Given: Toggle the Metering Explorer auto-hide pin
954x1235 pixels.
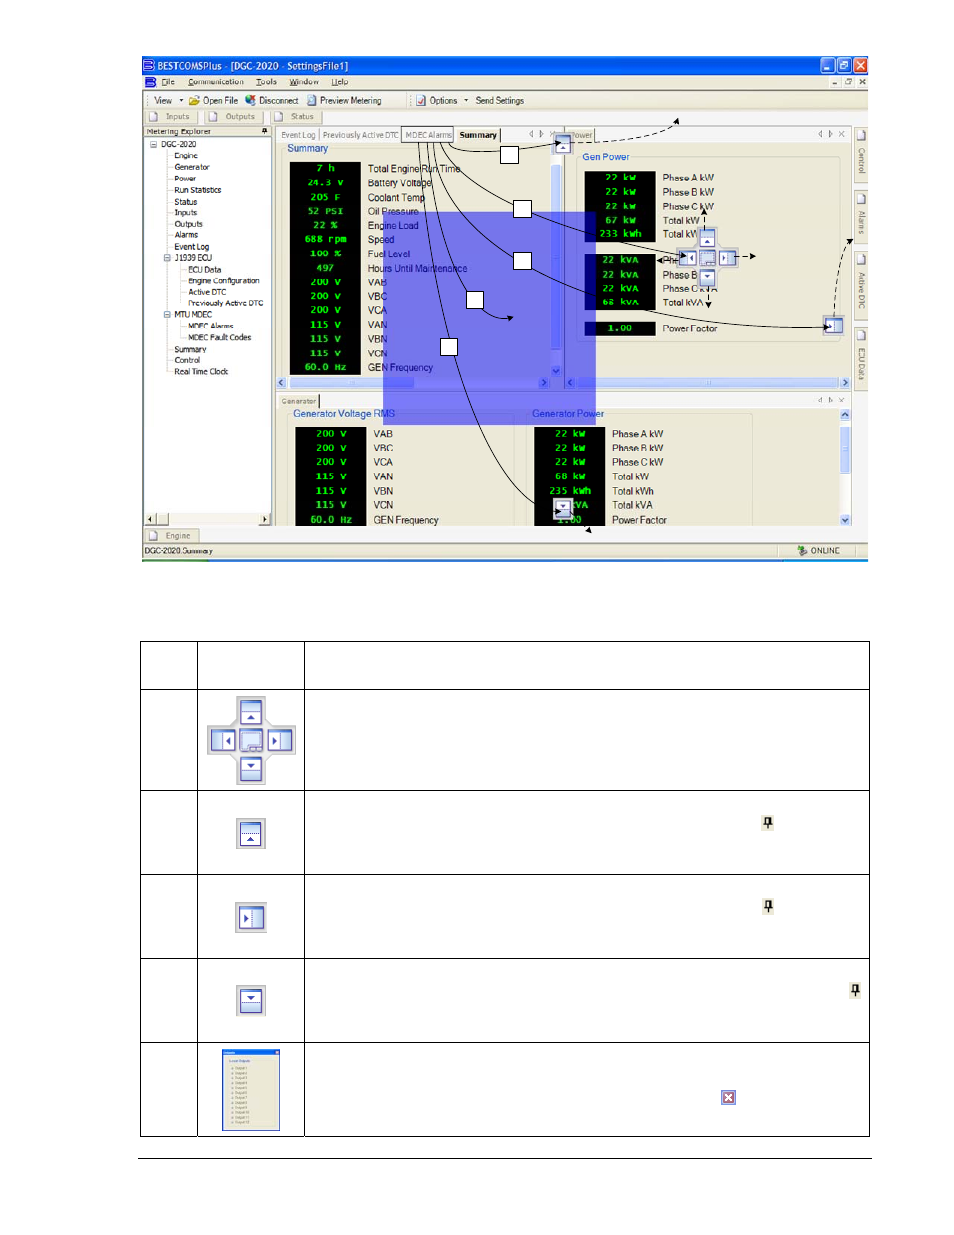Looking at the screenshot, I should (x=265, y=131).
